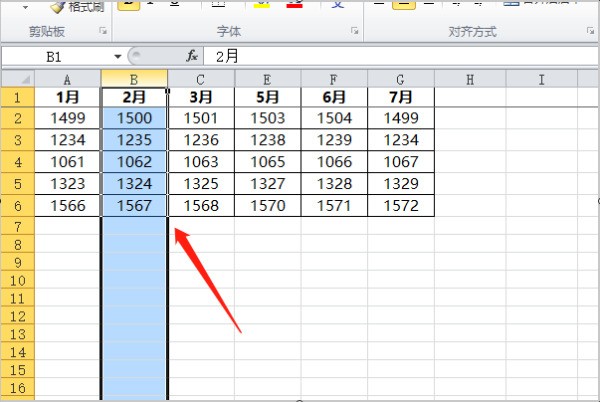Click the cell with value 1504
Screen dimensions: 600x402
pyautogui.click(x=334, y=118)
